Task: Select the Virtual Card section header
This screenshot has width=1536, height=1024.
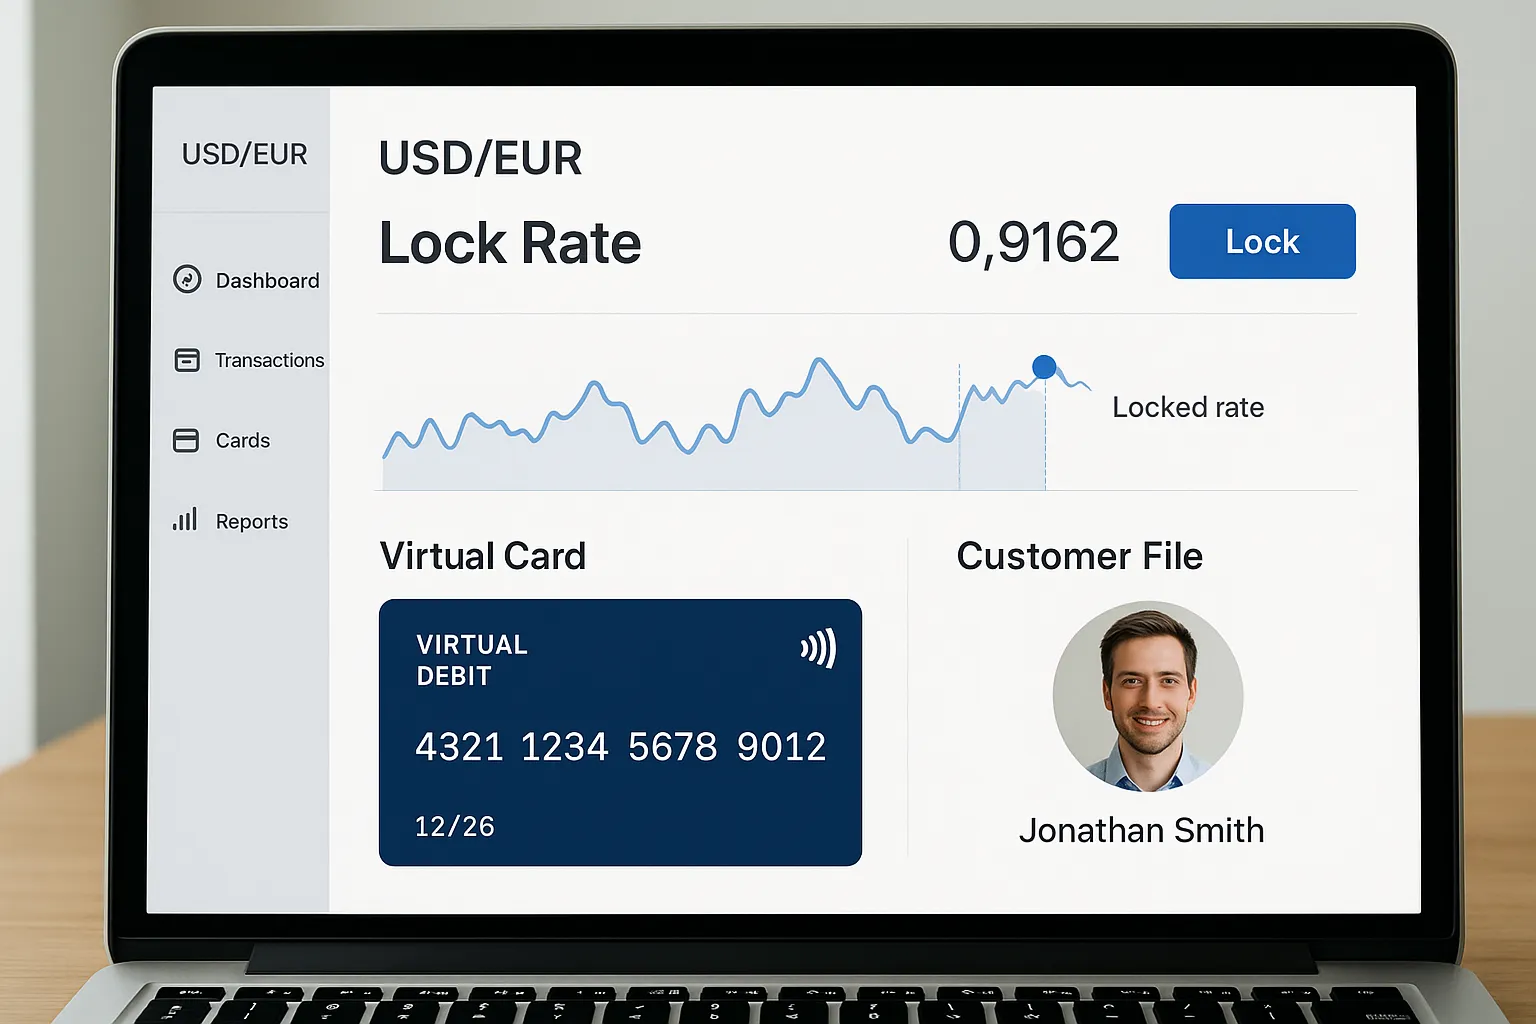Action: [483, 556]
